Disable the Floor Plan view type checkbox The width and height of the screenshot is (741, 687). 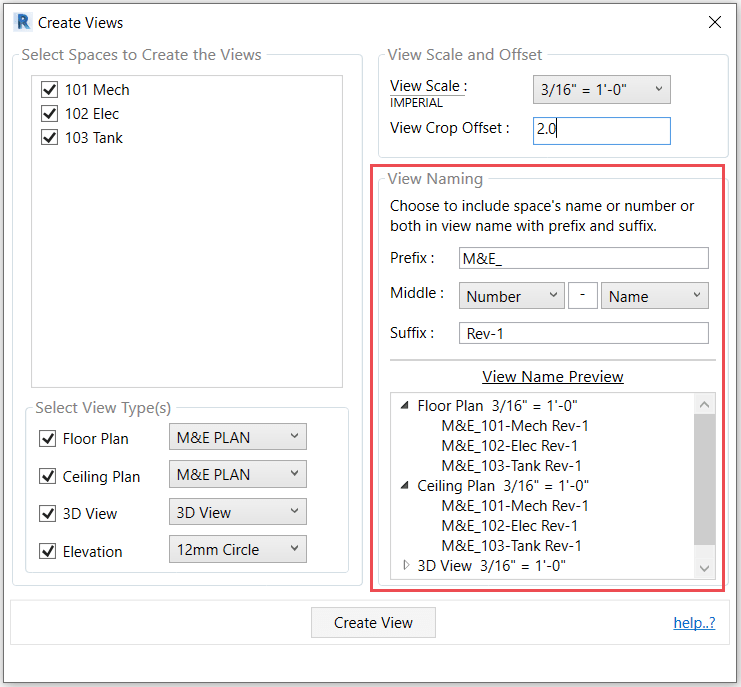pyautogui.click(x=47, y=438)
